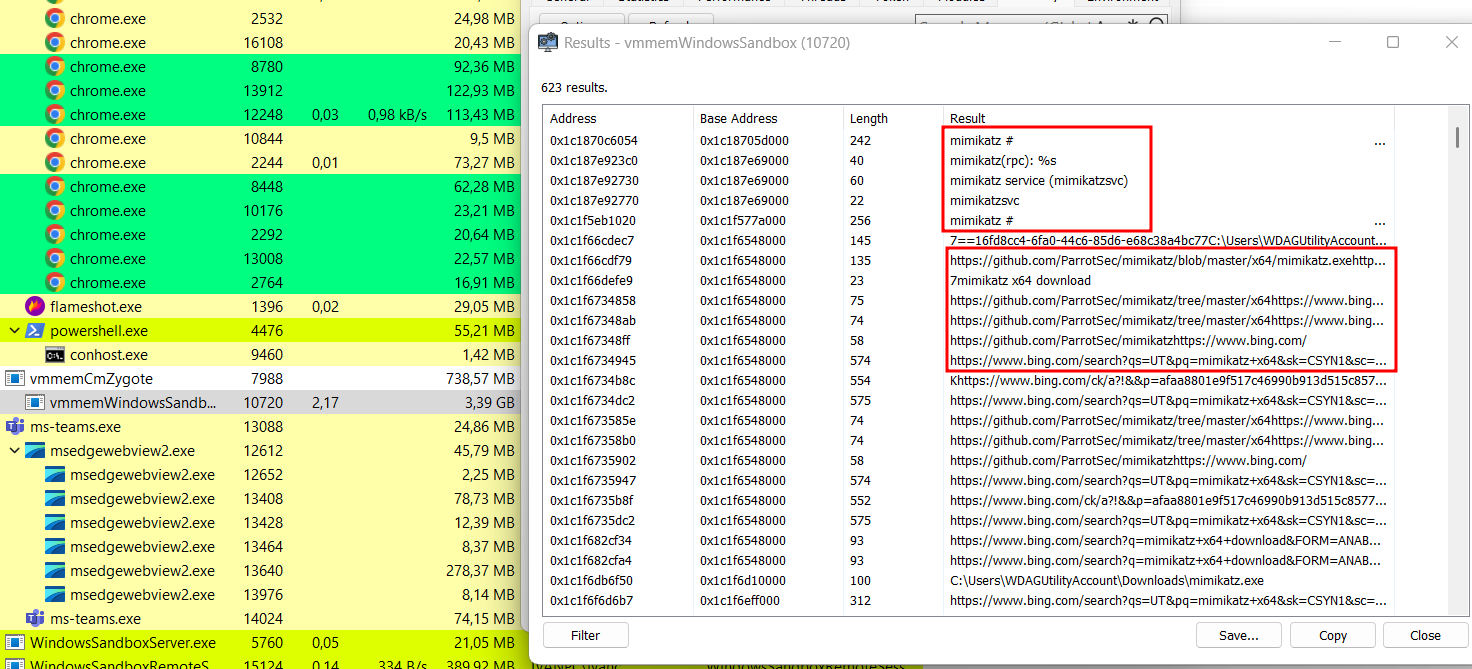The width and height of the screenshot is (1472, 669).
Task: Click the WindowsSandboxServer.exe process icon
Action: [15, 643]
